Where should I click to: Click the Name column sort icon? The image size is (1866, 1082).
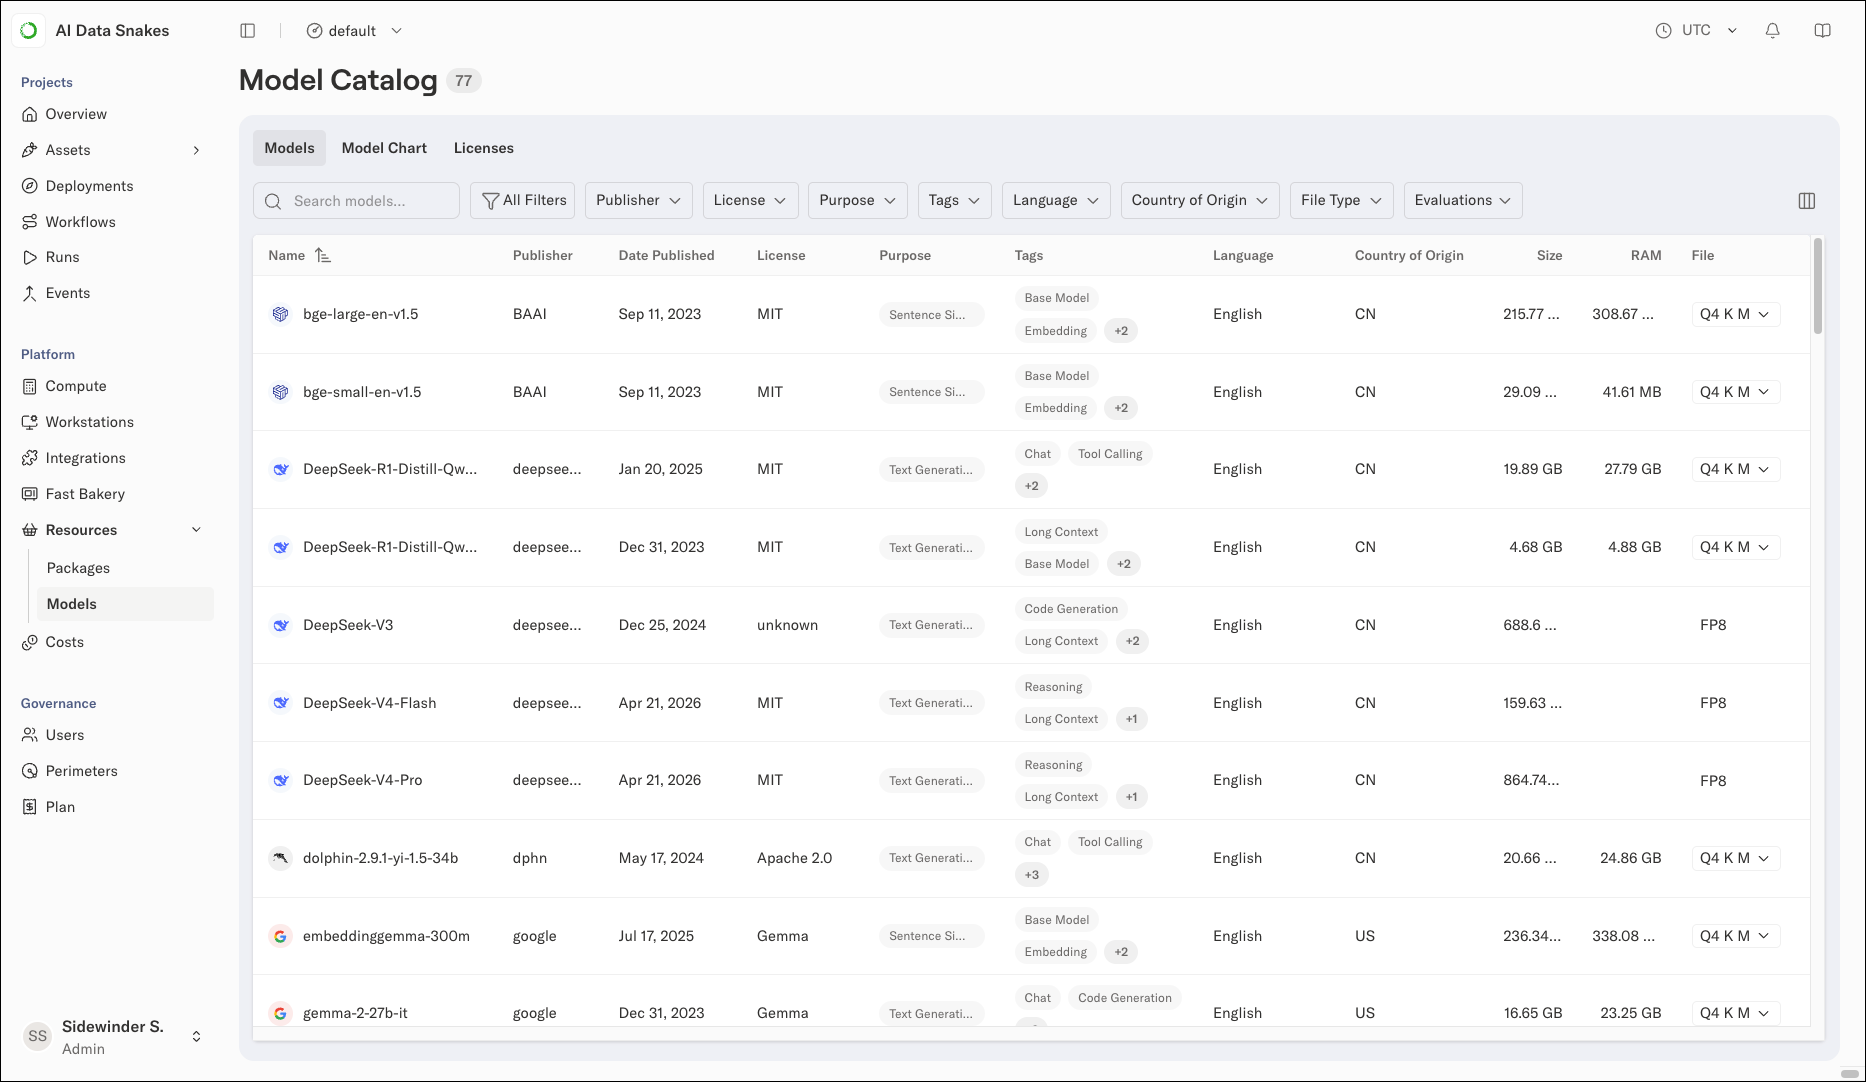pyautogui.click(x=323, y=256)
